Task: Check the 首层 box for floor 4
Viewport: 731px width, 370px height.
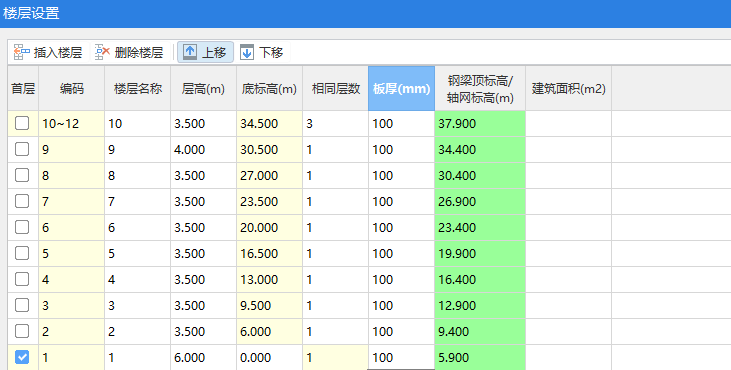Action: (x=22, y=280)
